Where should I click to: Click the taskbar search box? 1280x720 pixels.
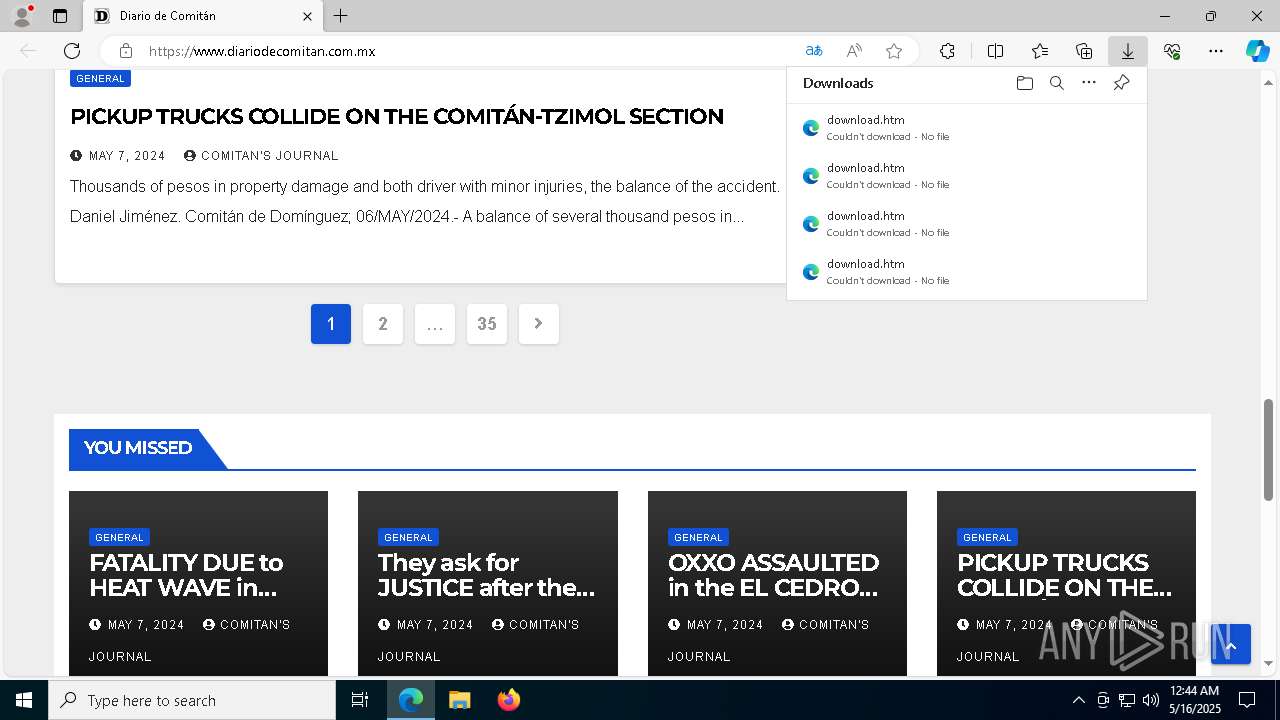(x=192, y=700)
